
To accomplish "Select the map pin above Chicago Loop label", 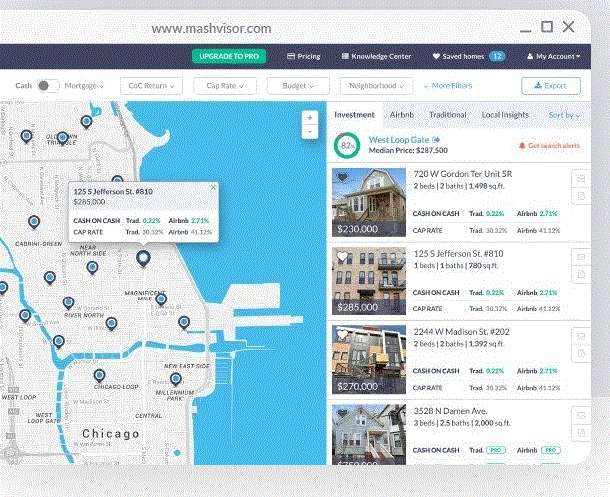I will tap(100, 376).
